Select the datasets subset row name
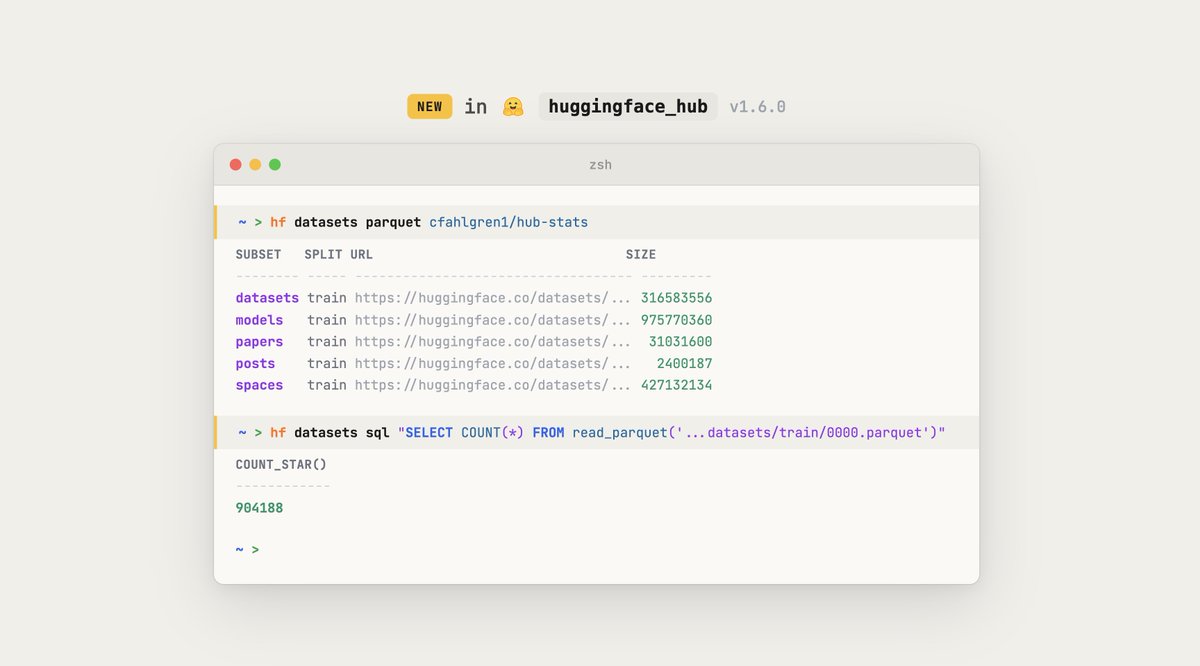Image resolution: width=1200 pixels, height=666 pixels. [x=267, y=298]
